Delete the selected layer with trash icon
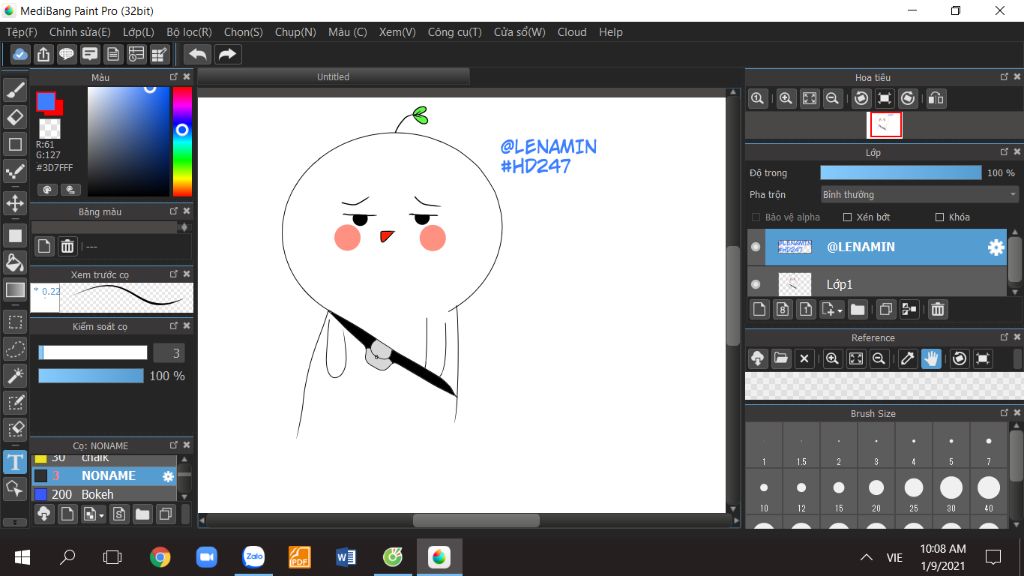Image resolution: width=1024 pixels, height=576 pixels. (x=938, y=310)
